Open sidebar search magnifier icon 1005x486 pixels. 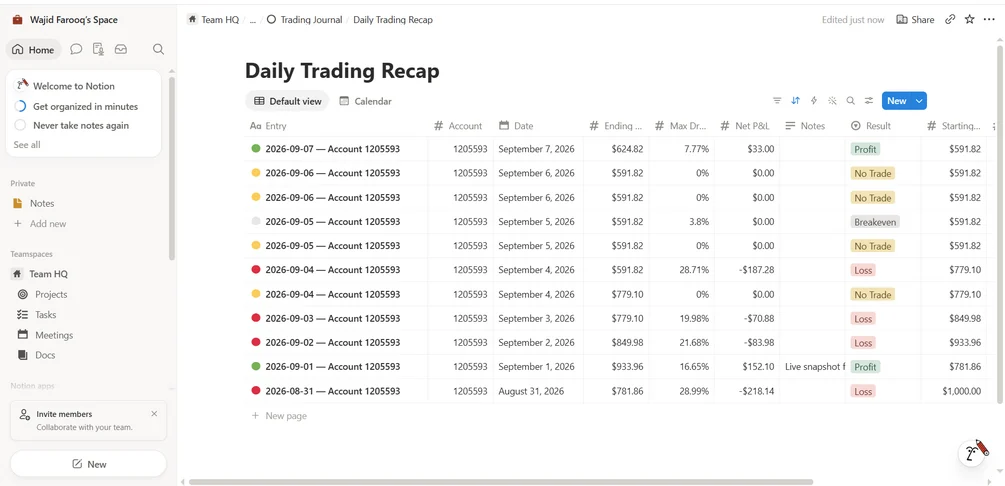point(158,49)
